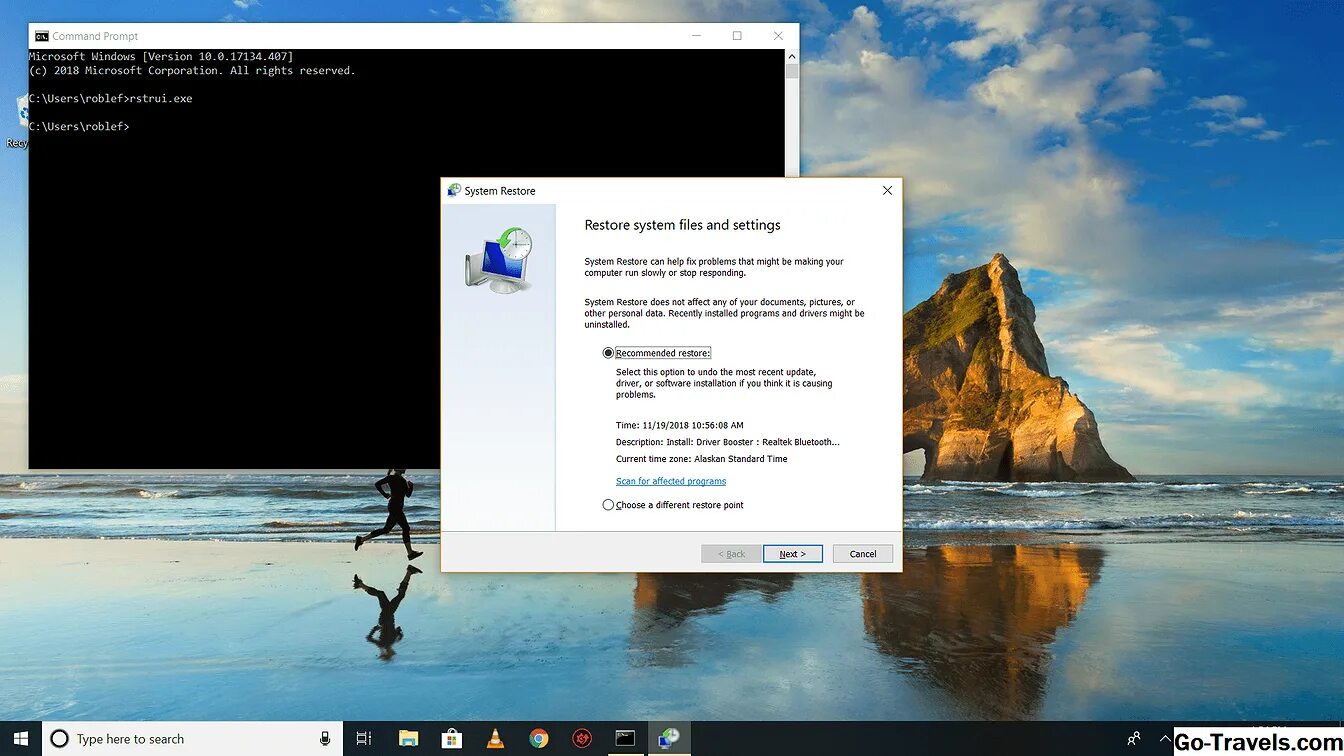Click the Next button
The width and height of the screenshot is (1344, 756).
pyautogui.click(x=792, y=553)
